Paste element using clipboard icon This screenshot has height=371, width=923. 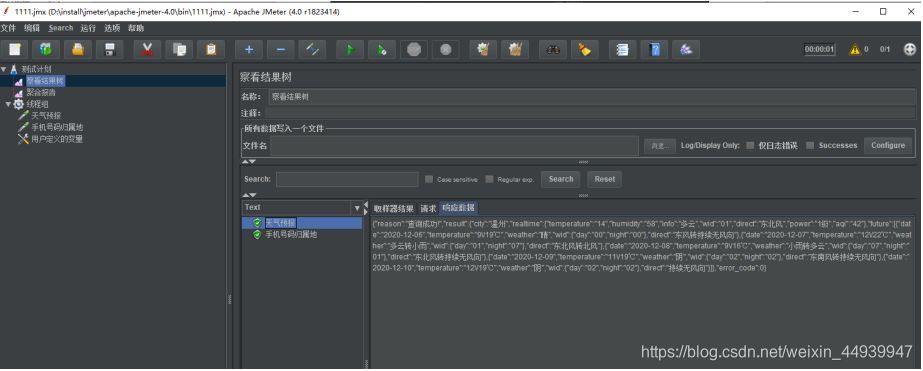click(x=211, y=49)
